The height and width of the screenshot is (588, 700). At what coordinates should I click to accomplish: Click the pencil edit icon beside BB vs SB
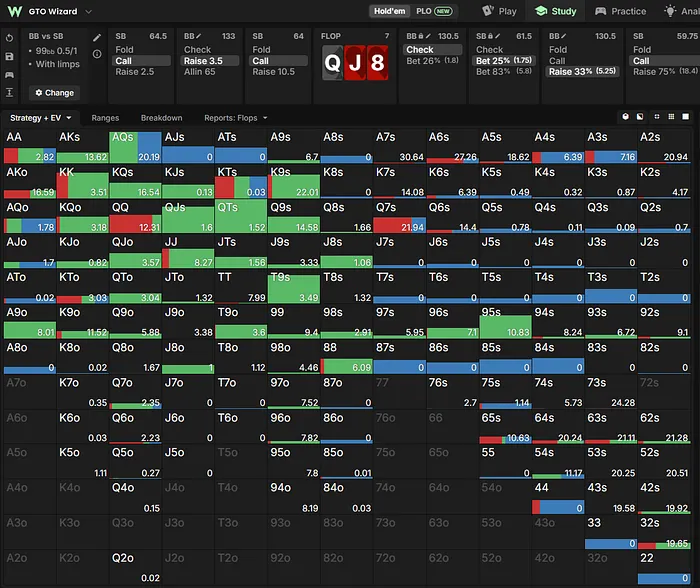97,38
